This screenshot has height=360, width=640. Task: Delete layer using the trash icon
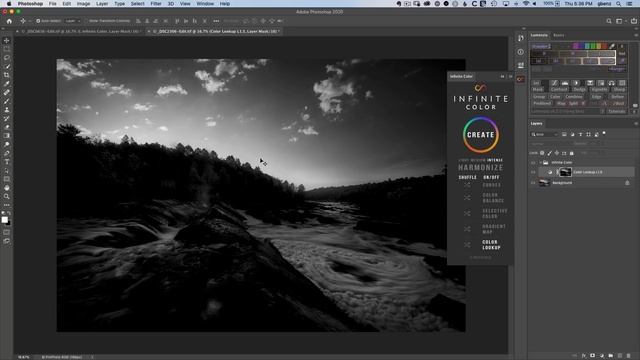coord(629,356)
